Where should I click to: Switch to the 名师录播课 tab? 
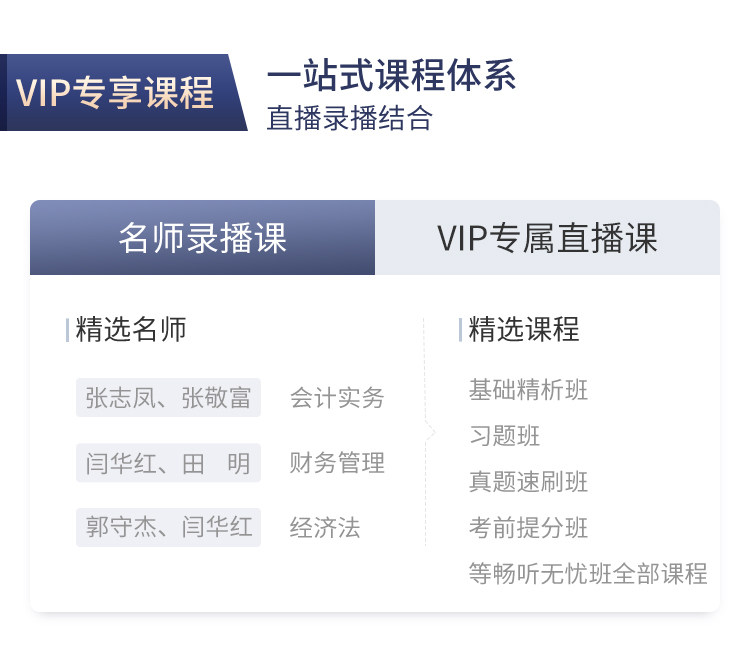click(x=202, y=238)
